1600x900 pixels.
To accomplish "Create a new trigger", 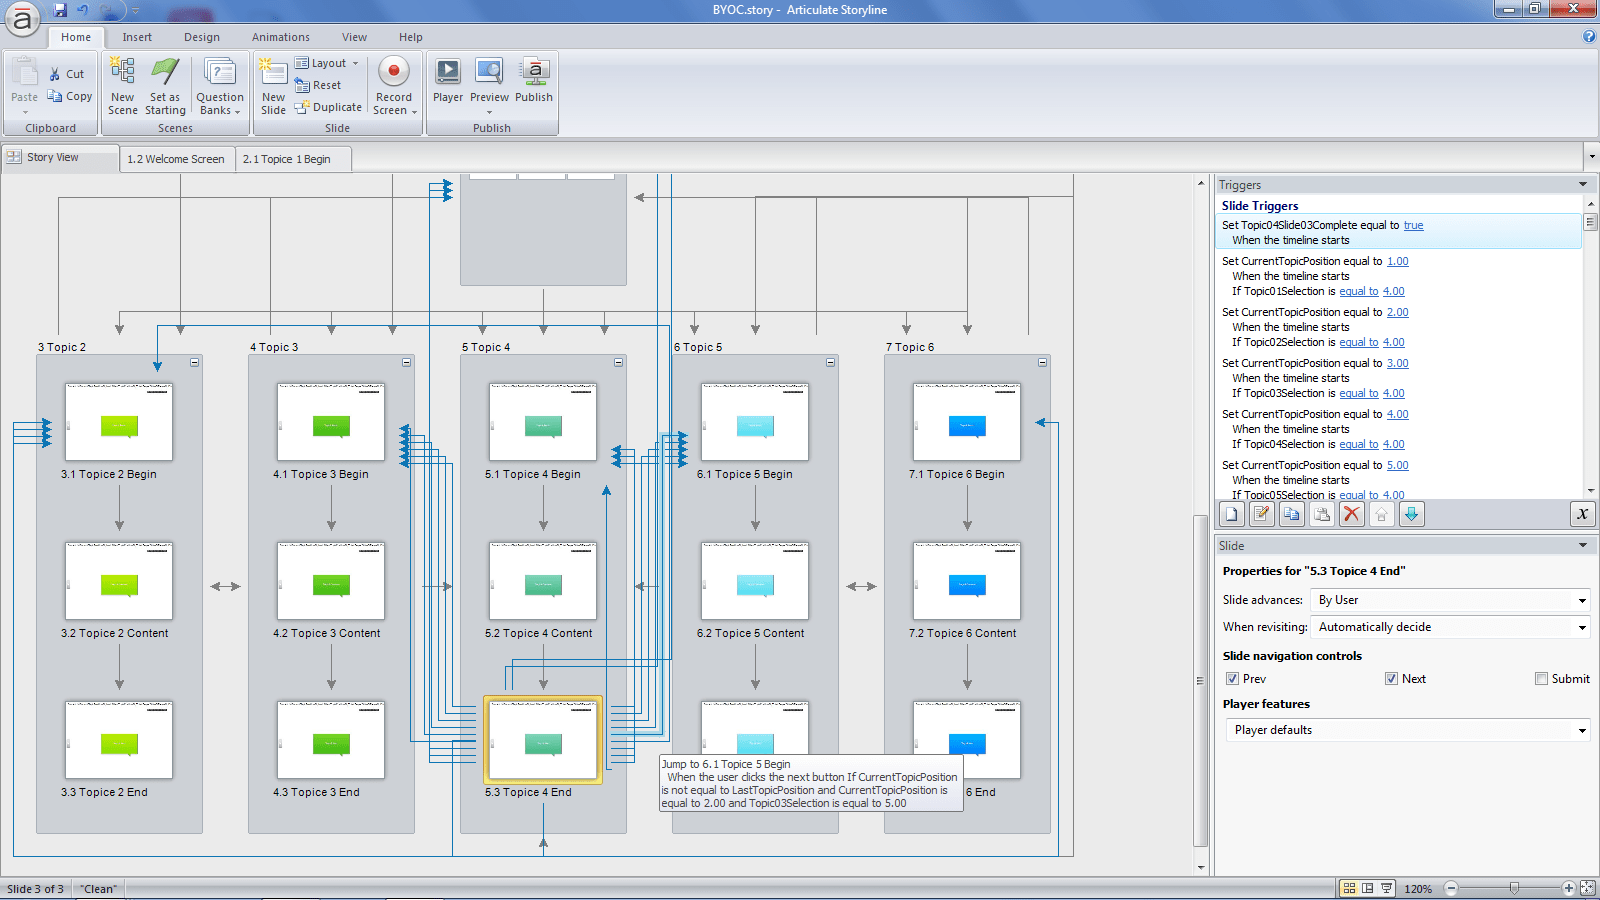I will point(1230,514).
